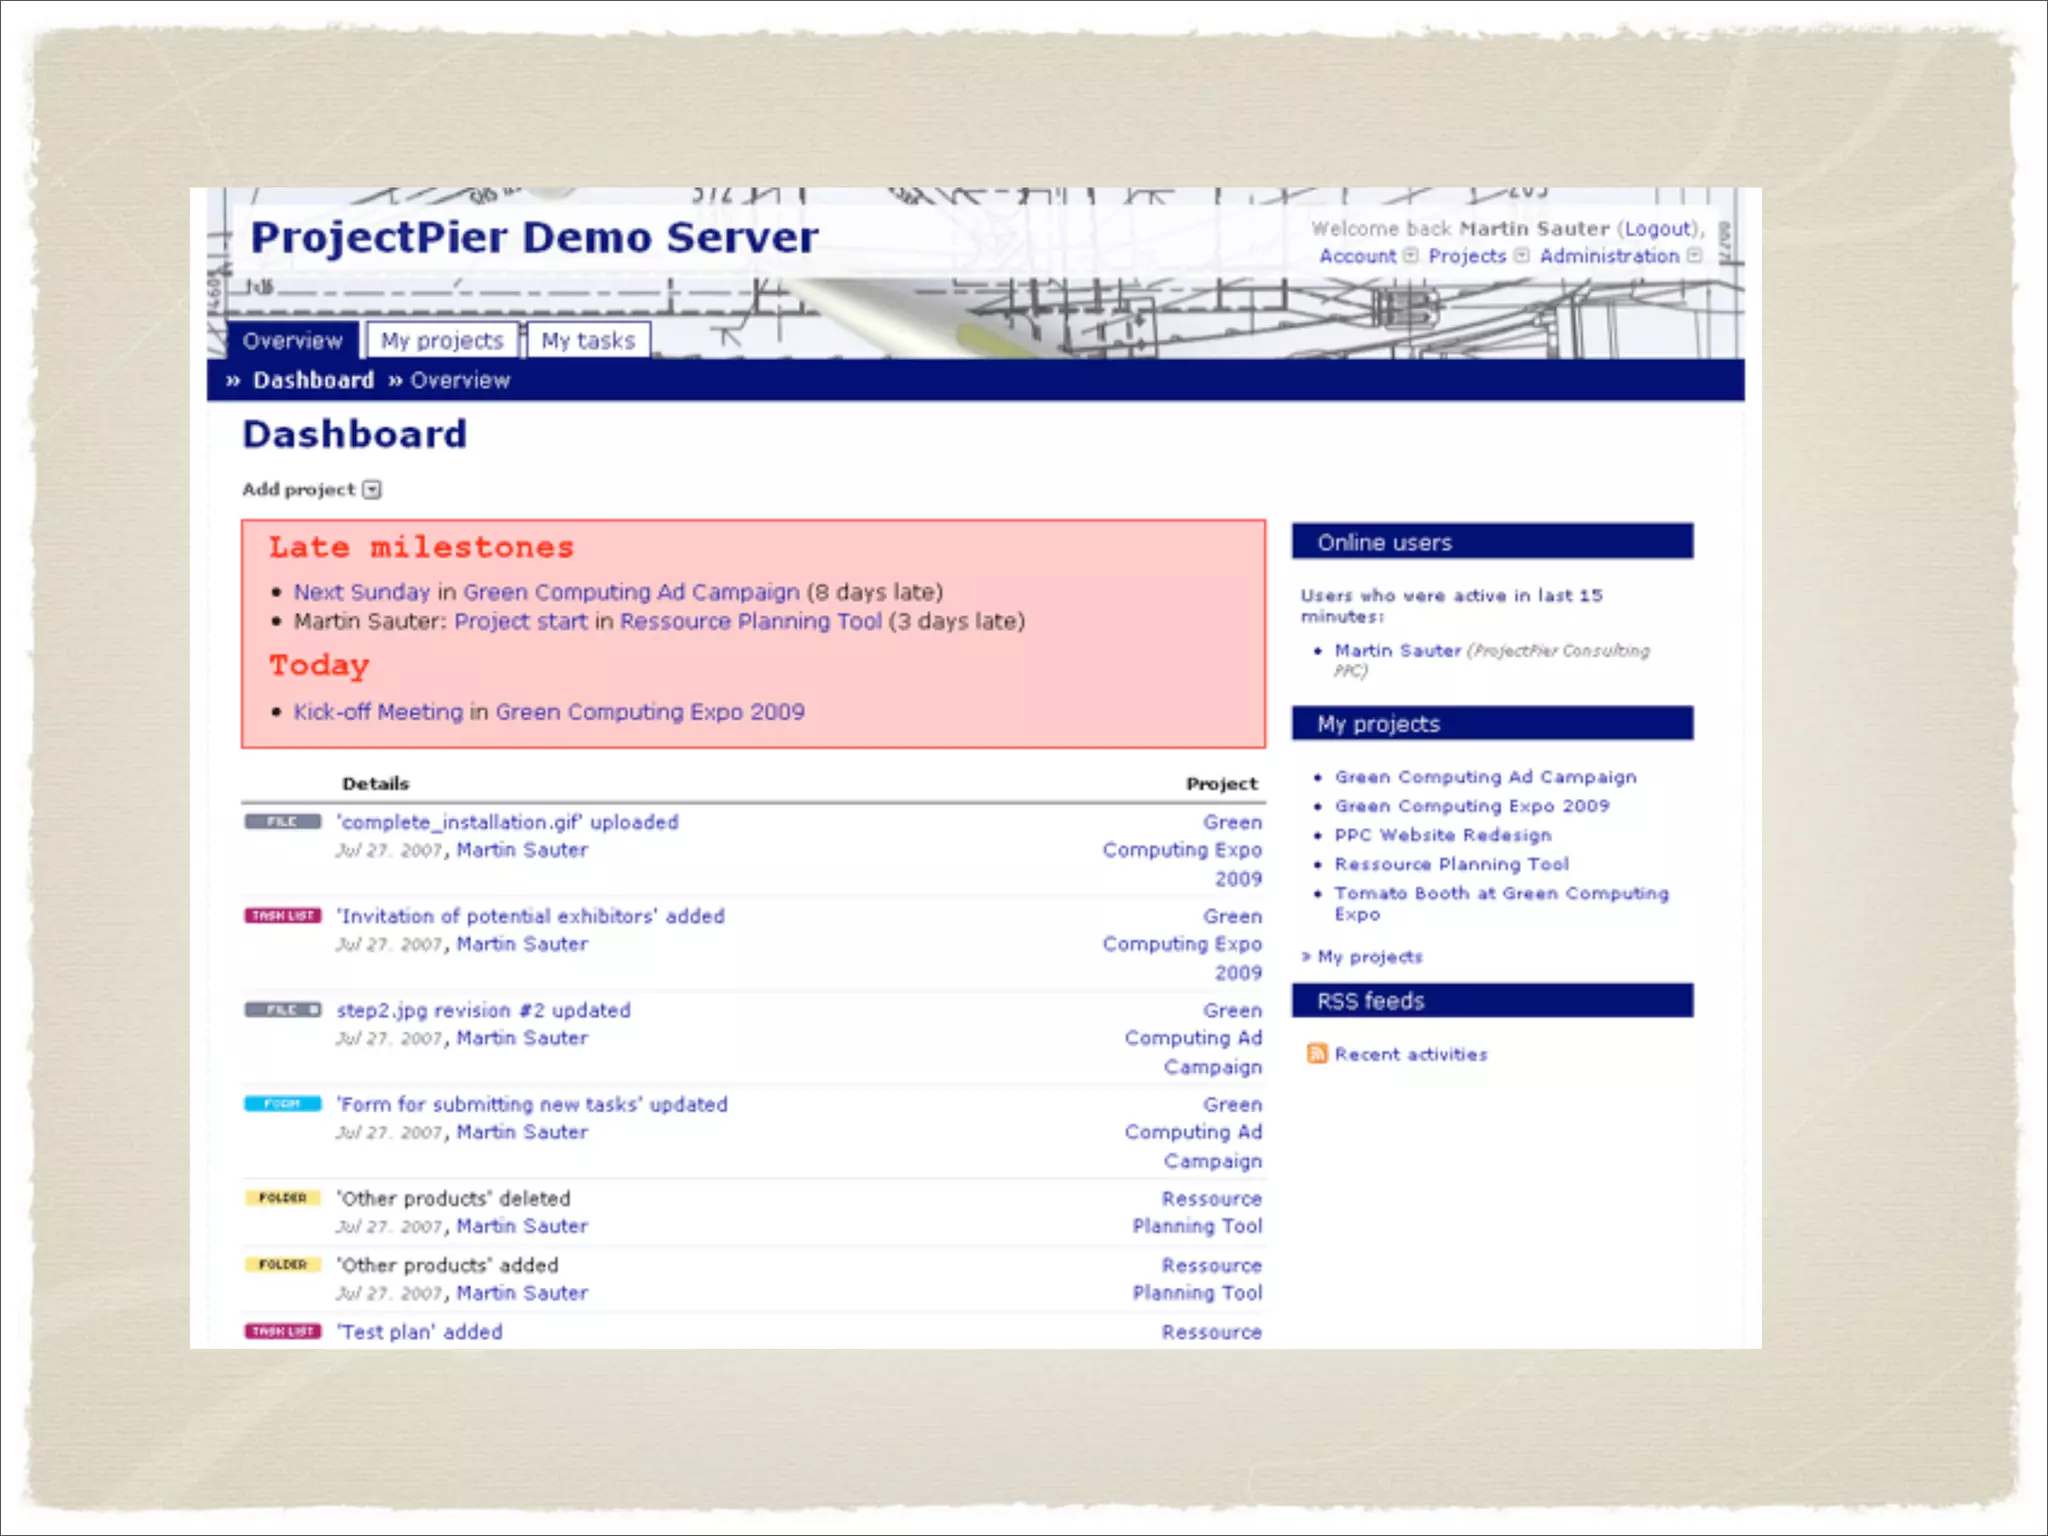
Task: Click FORM tag icon beside form updated entry
Action: [x=283, y=1104]
